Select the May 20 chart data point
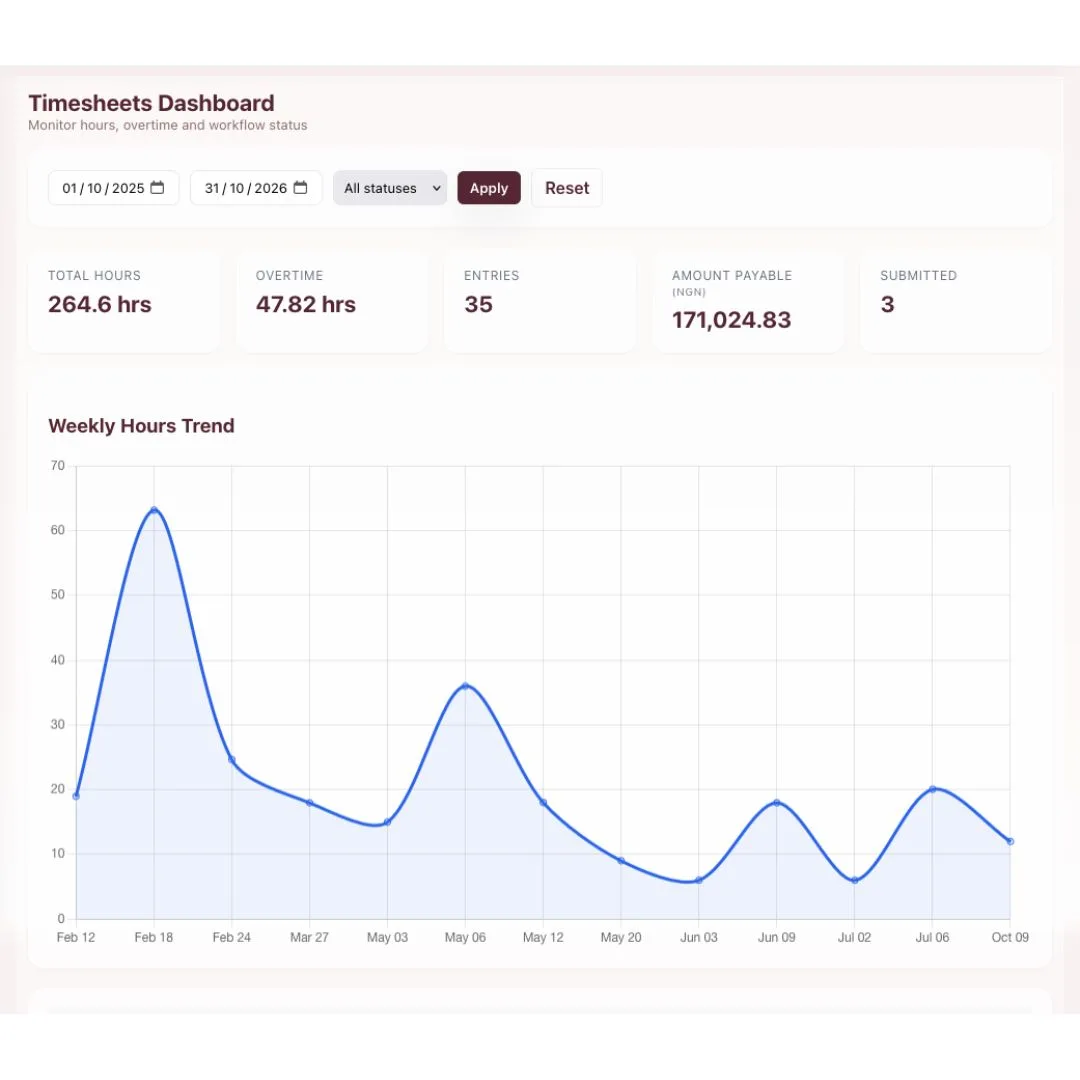 621,861
